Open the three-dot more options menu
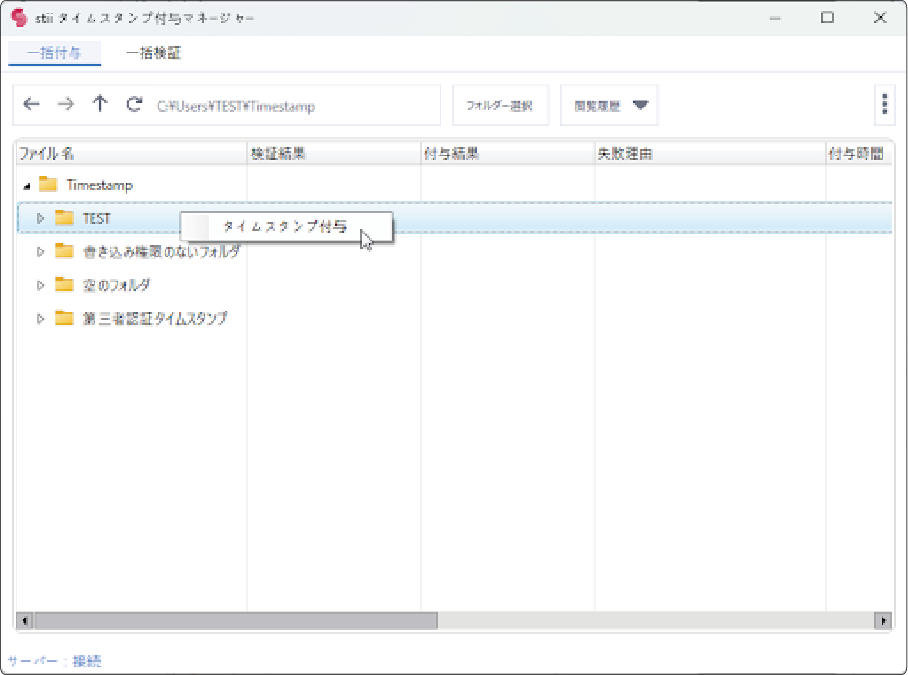This screenshot has height=675, width=908. (x=883, y=105)
